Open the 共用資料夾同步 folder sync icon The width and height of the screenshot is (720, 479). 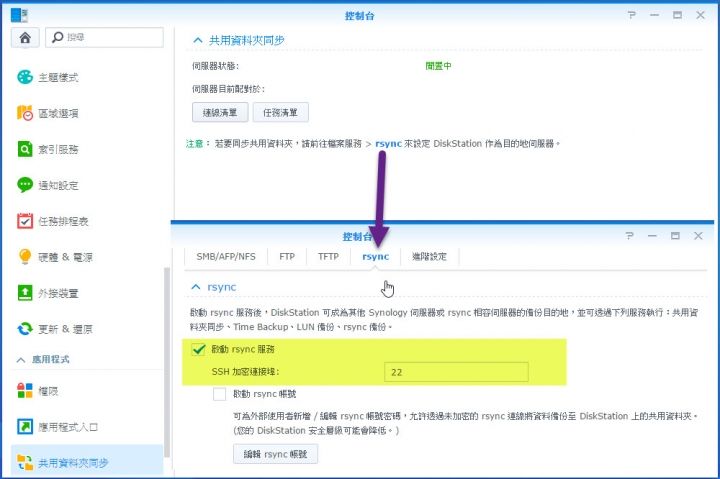(25, 462)
